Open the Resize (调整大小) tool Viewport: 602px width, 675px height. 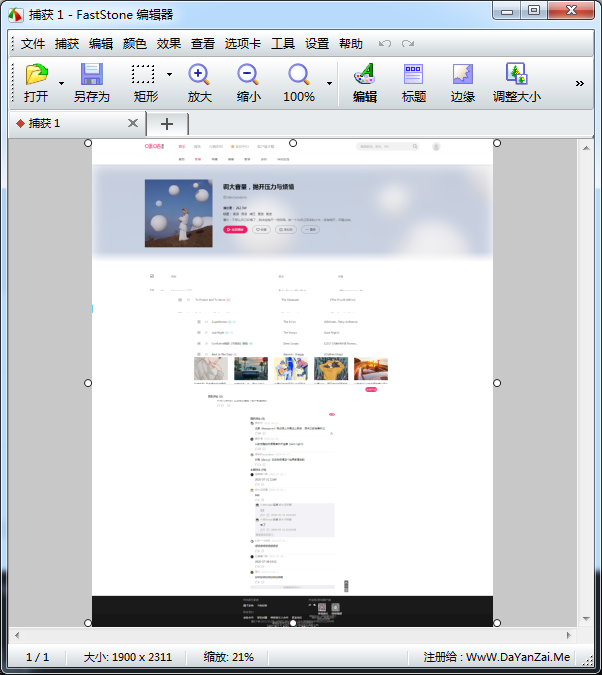coord(516,76)
